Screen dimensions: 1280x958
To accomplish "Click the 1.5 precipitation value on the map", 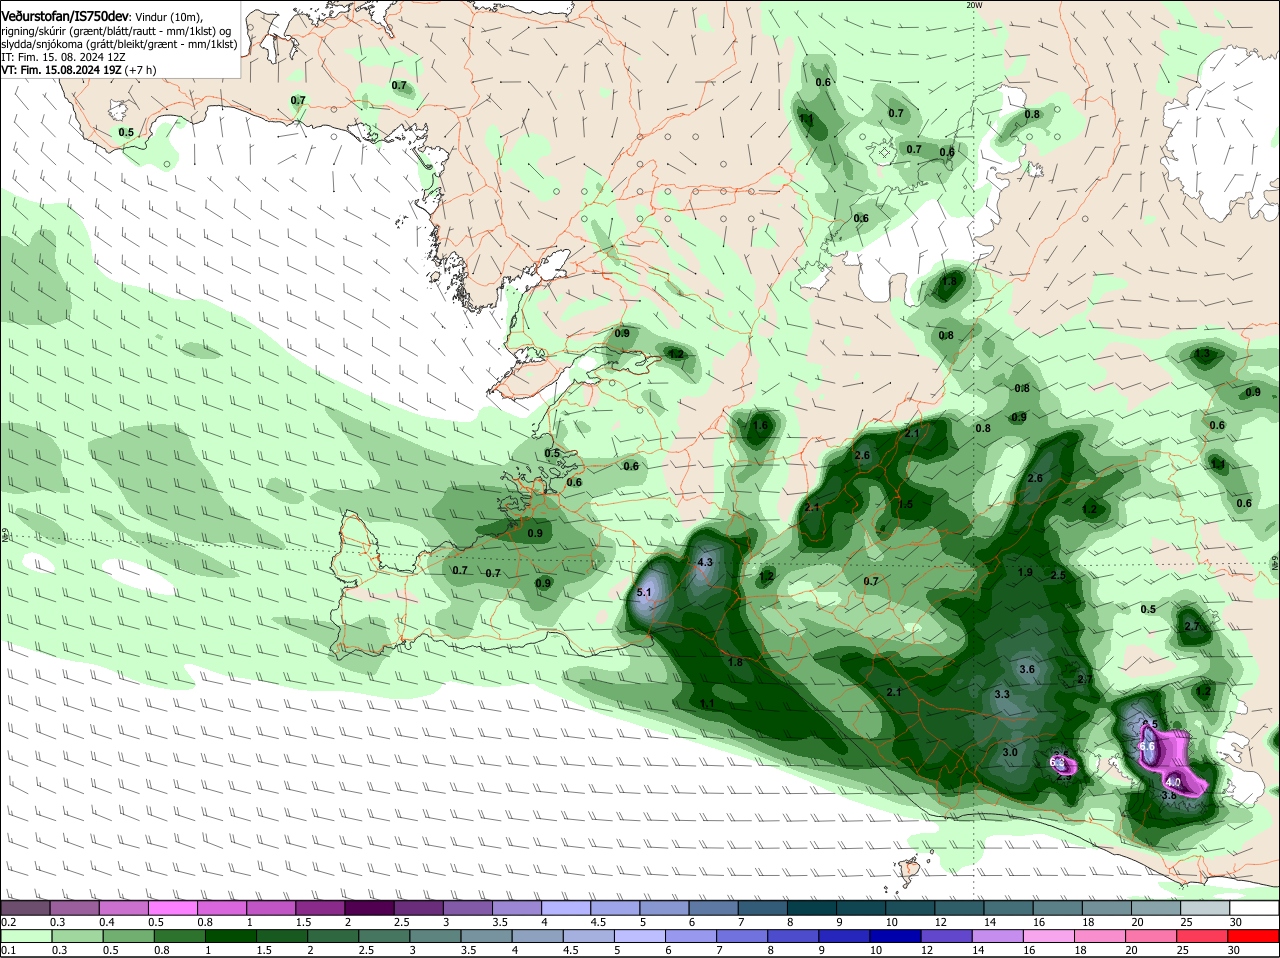I will [x=906, y=505].
